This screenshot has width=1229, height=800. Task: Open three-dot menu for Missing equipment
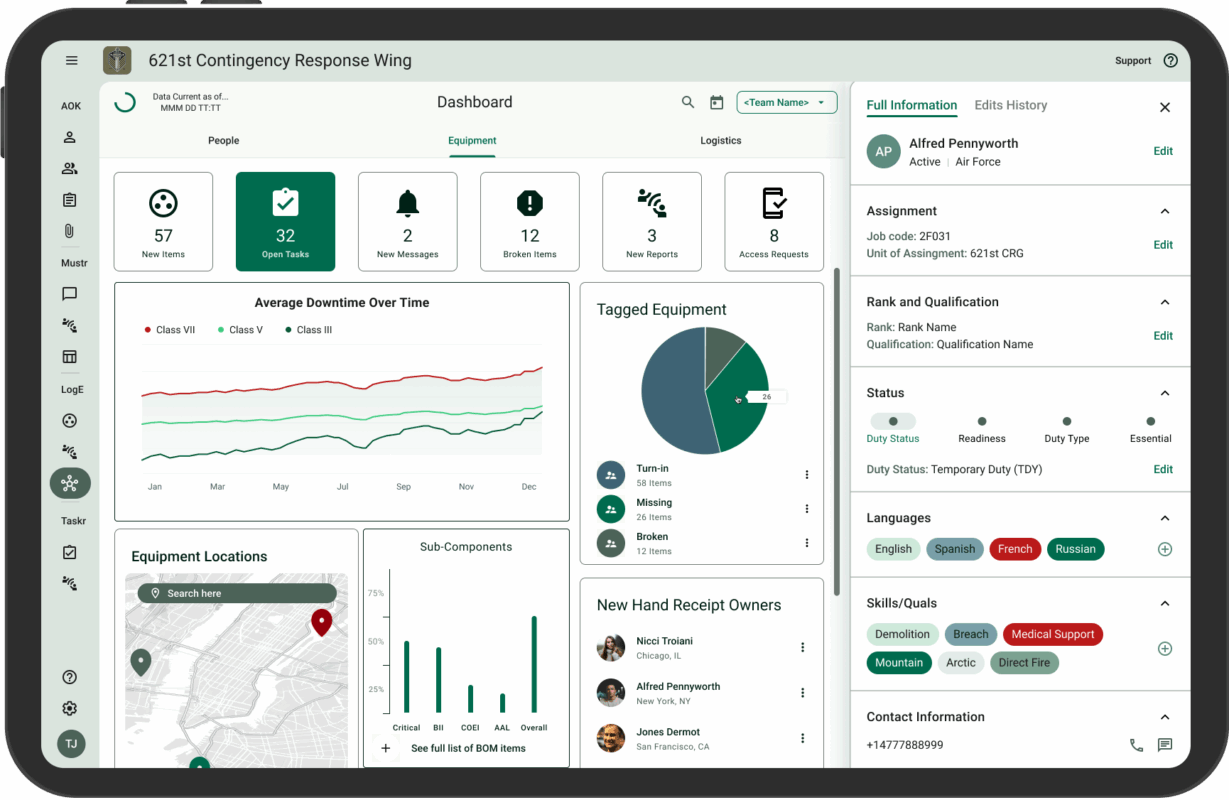tap(807, 509)
